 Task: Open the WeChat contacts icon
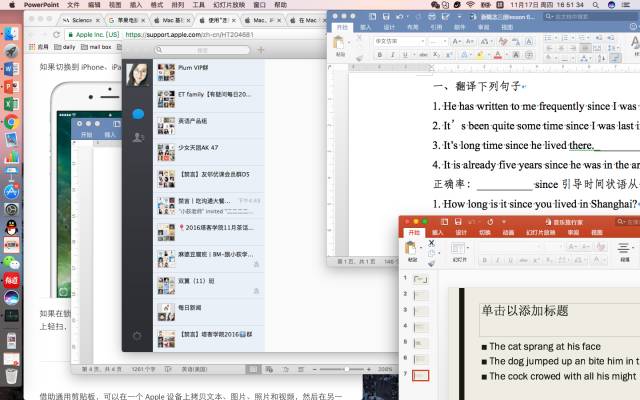click(137, 137)
